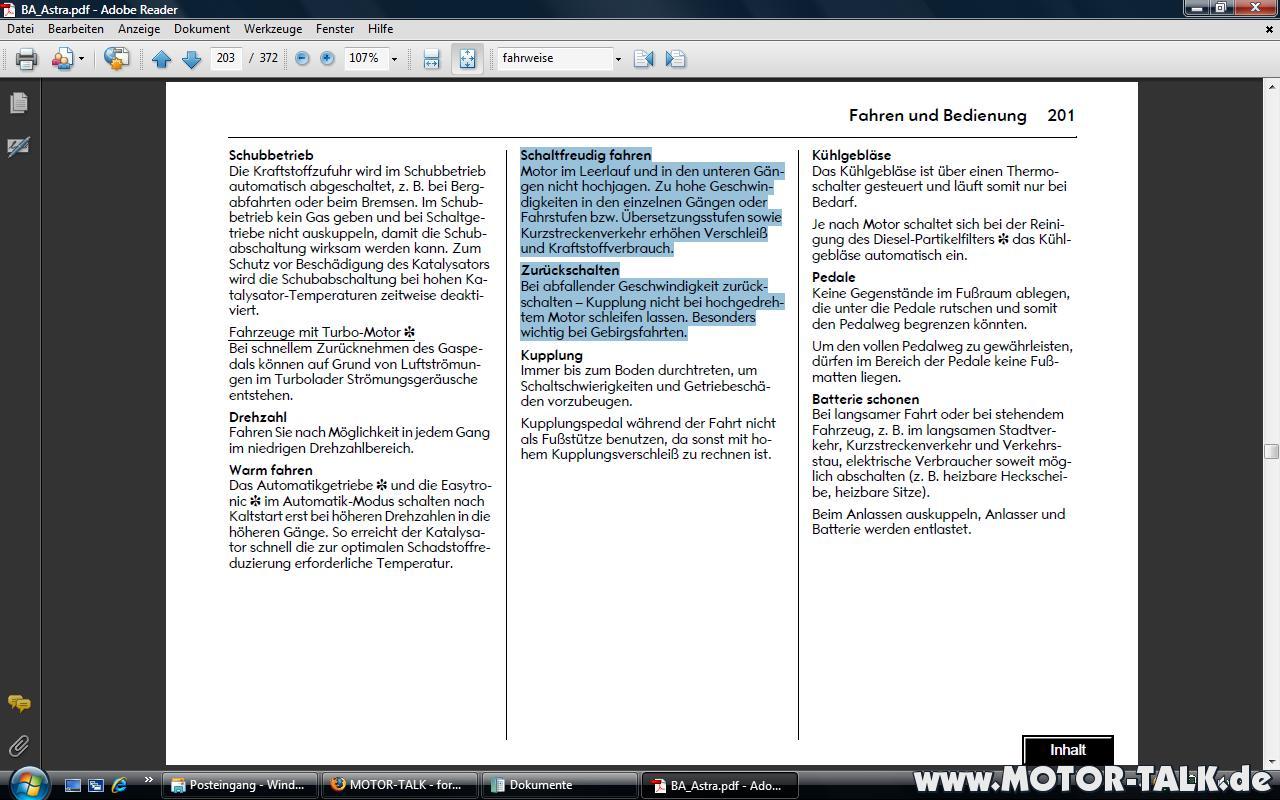1280x800 pixels.
Task: Click the Windows Start orb
Action: pyautogui.click(x=27, y=783)
